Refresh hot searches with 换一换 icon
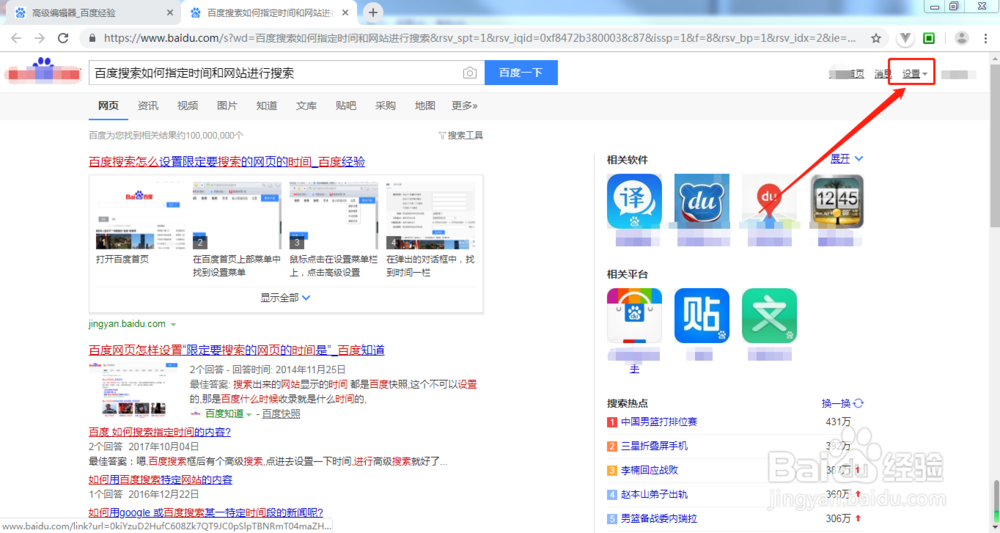 tap(858, 403)
